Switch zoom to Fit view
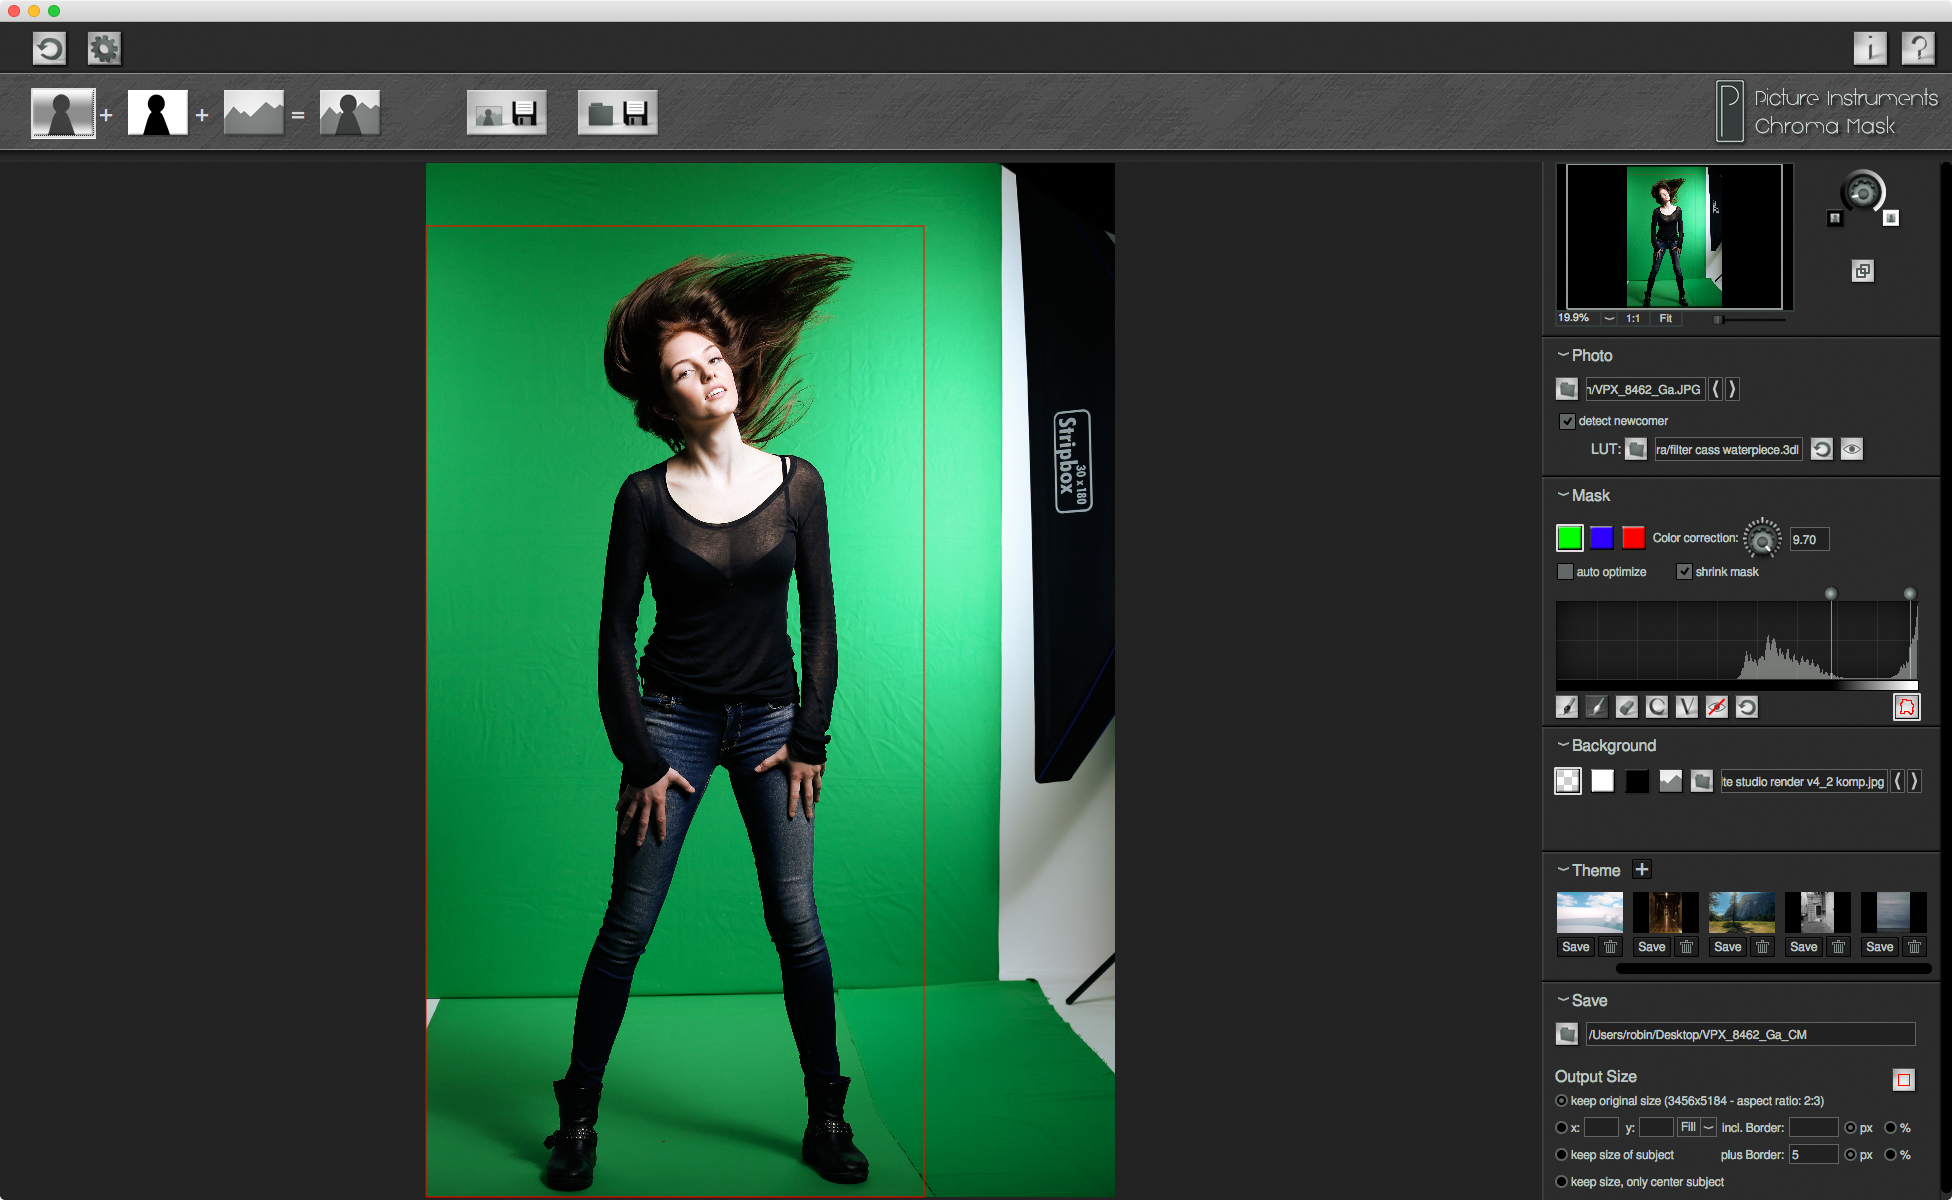The height and width of the screenshot is (1200, 1952). coord(1666,318)
